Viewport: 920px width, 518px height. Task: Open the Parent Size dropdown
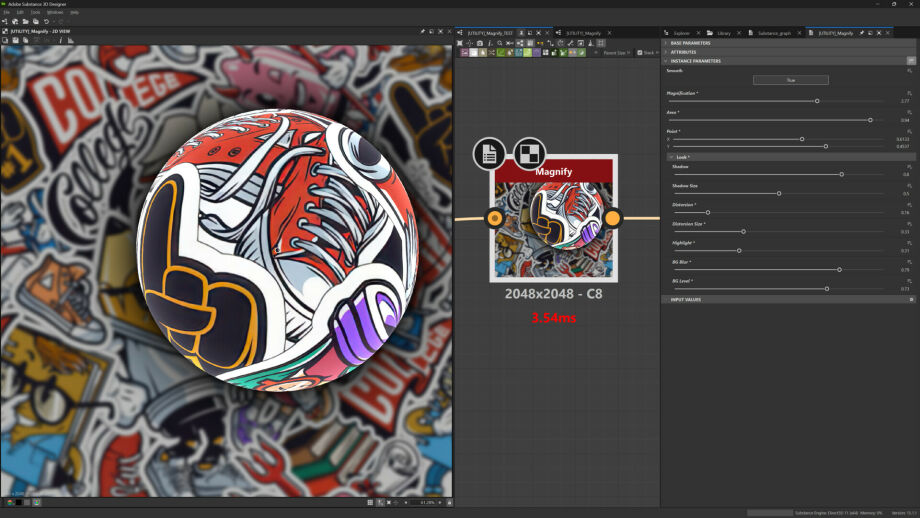pyautogui.click(x=617, y=53)
